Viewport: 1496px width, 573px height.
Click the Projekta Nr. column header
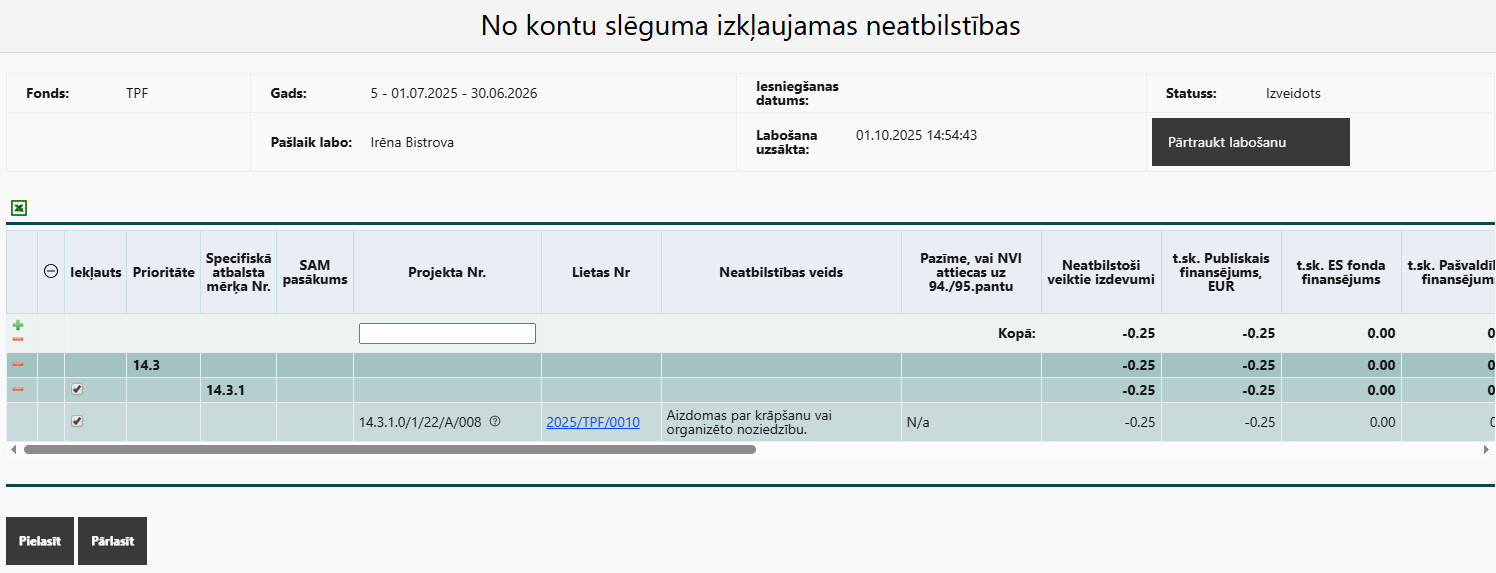coord(447,272)
